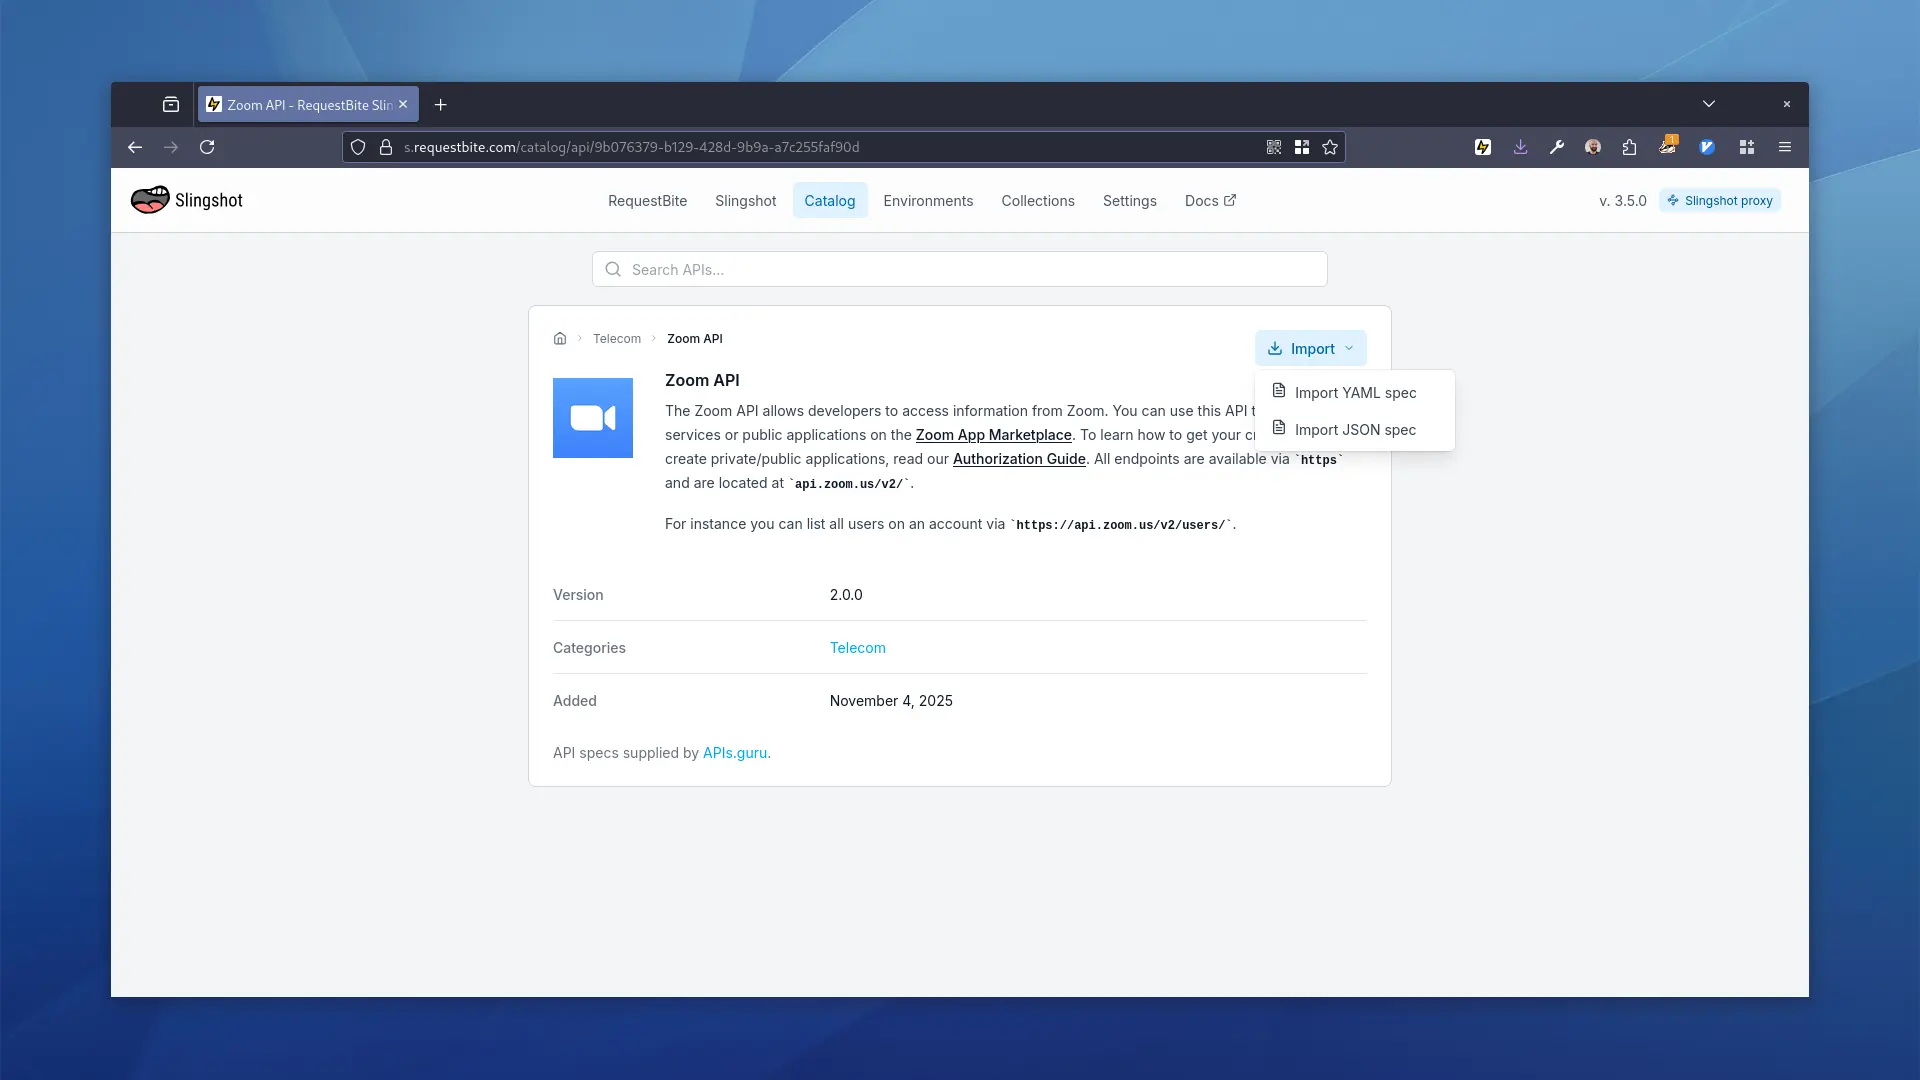Viewport: 1920px width, 1080px height.
Task: Follow the APIs.guru link
Action: point(735,752)
